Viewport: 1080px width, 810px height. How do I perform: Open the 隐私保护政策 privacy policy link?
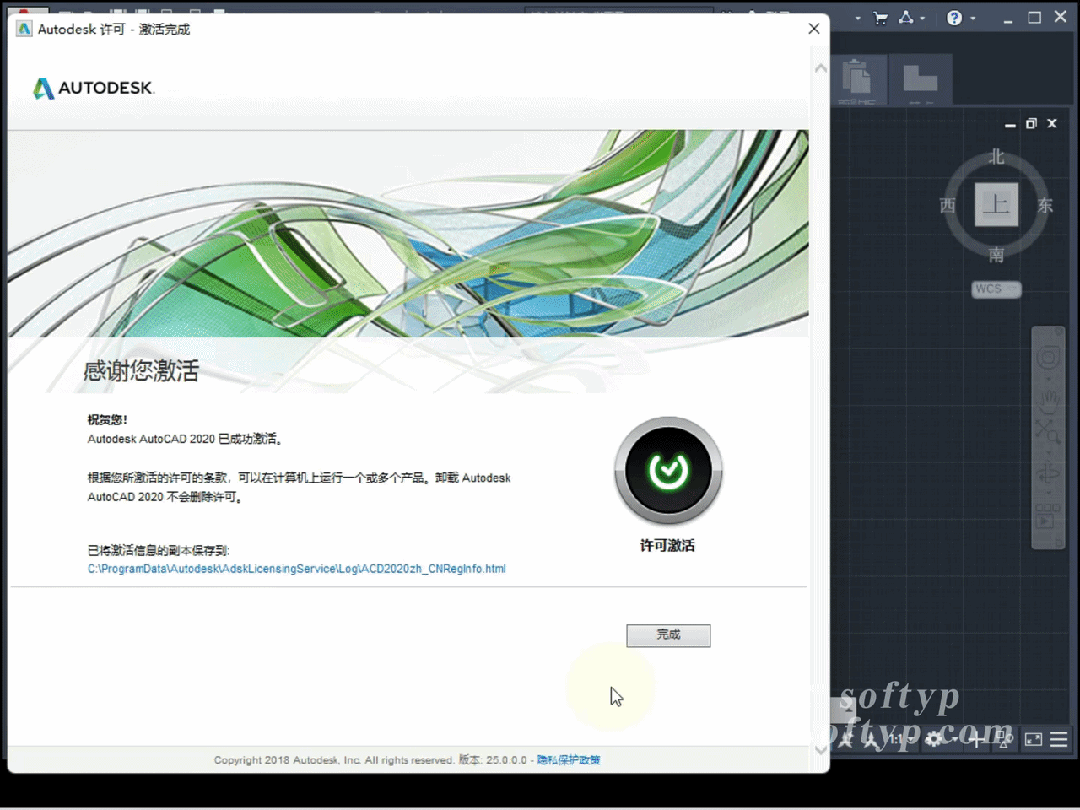point(568,760)
